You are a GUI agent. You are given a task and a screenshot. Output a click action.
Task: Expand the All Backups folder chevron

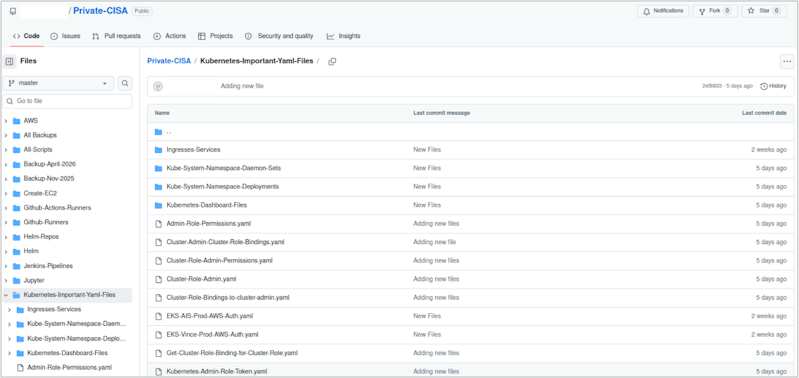[x=6, y=136]
